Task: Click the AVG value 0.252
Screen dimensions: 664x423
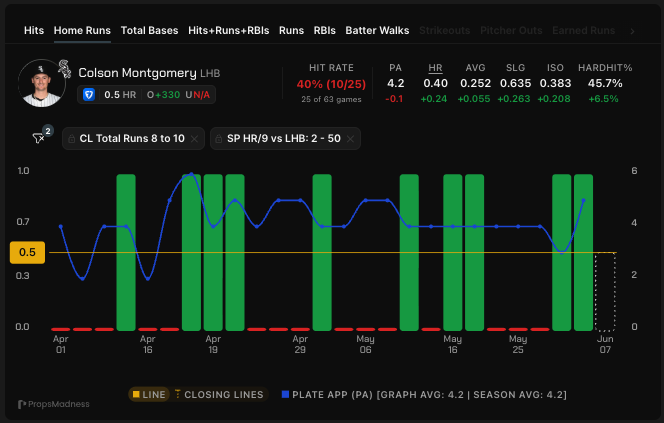Action: click(x=476, y=83)
